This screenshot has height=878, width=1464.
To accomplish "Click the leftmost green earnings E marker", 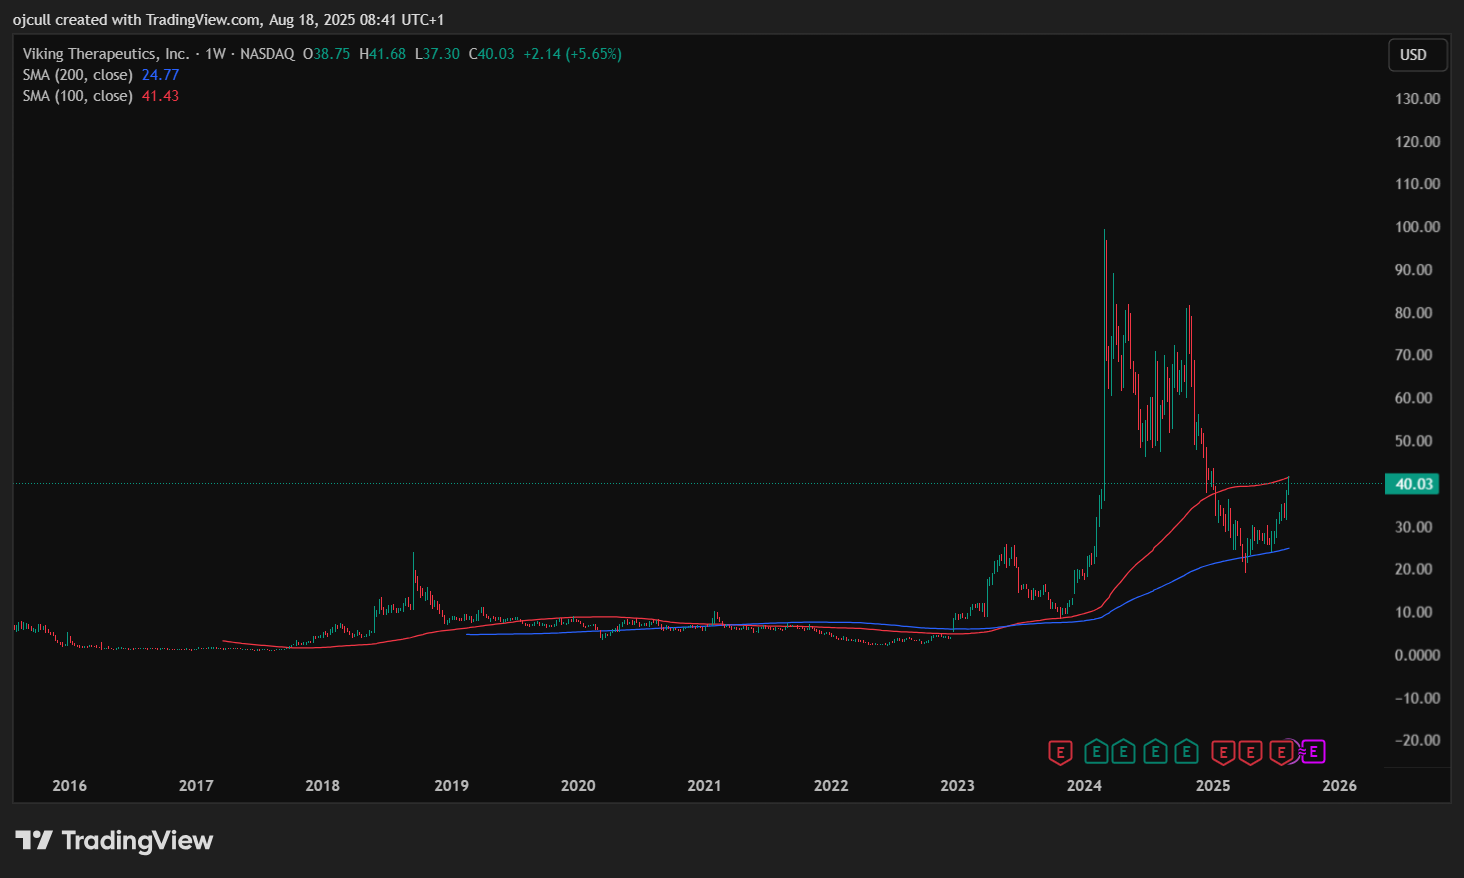I will tap(1096, 751).
